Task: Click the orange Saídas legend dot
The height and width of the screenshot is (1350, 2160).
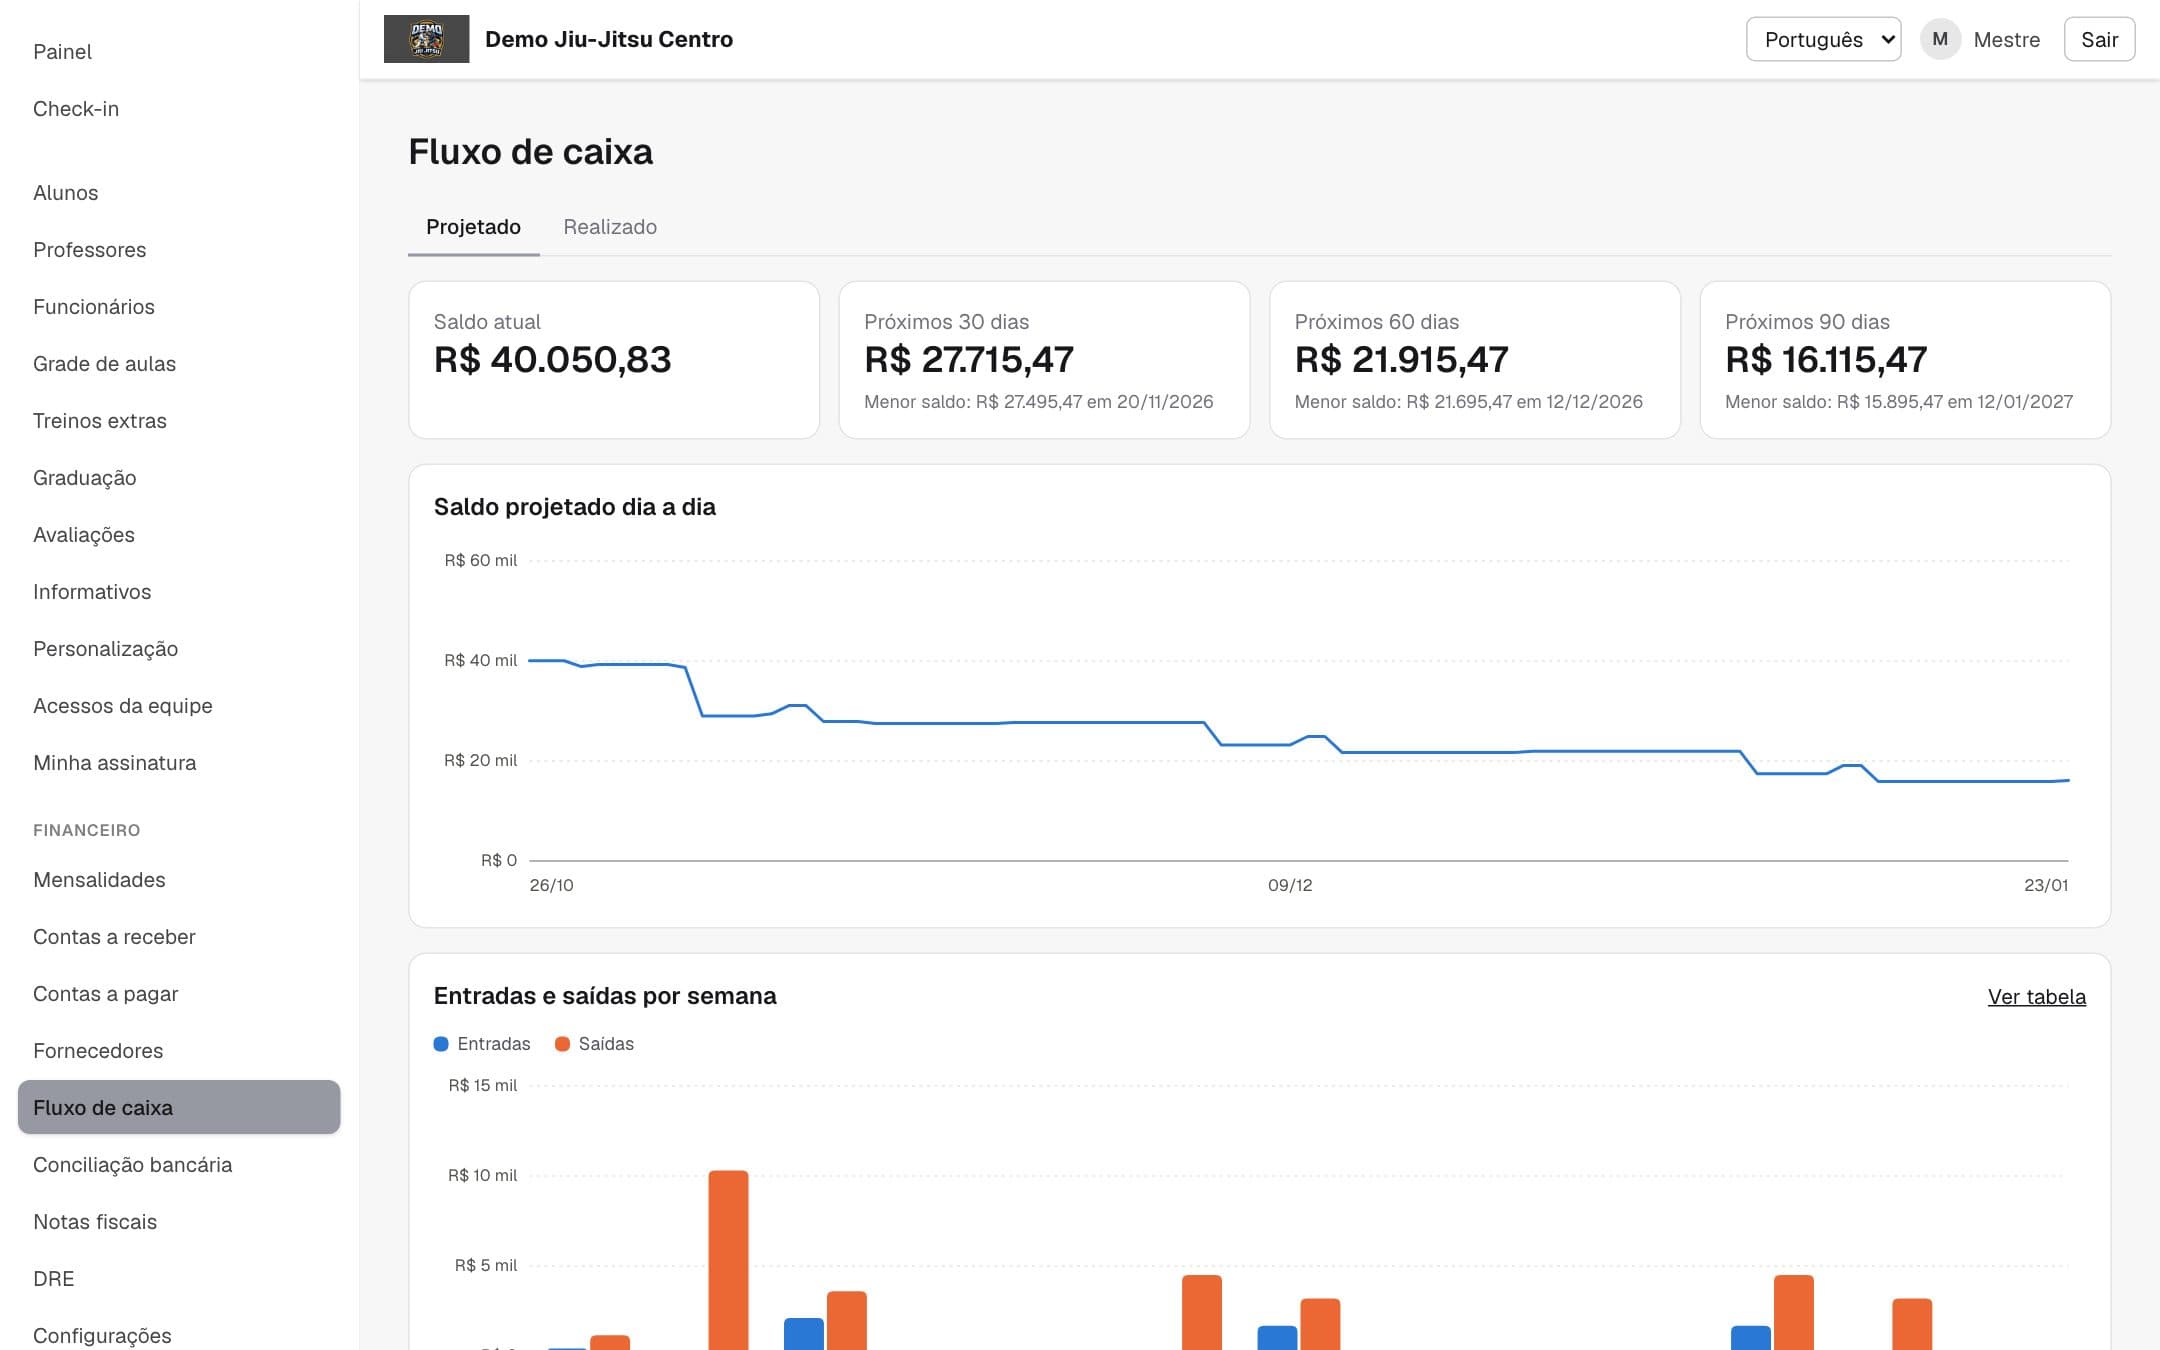Action: pos(562,1044)
